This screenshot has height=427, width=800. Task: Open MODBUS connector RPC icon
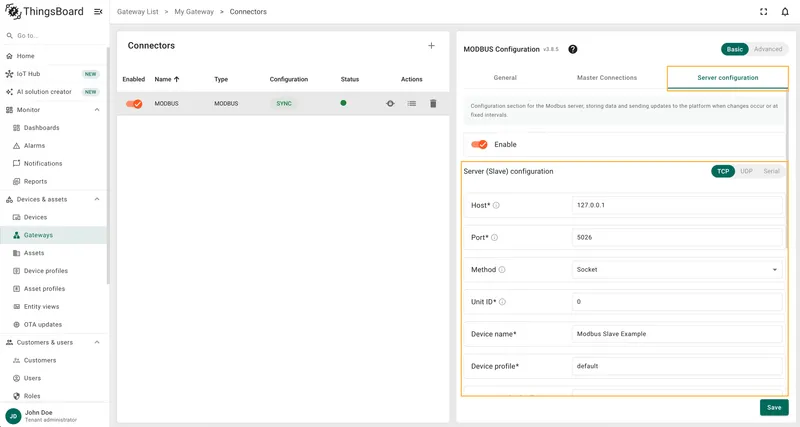point(390,104)
